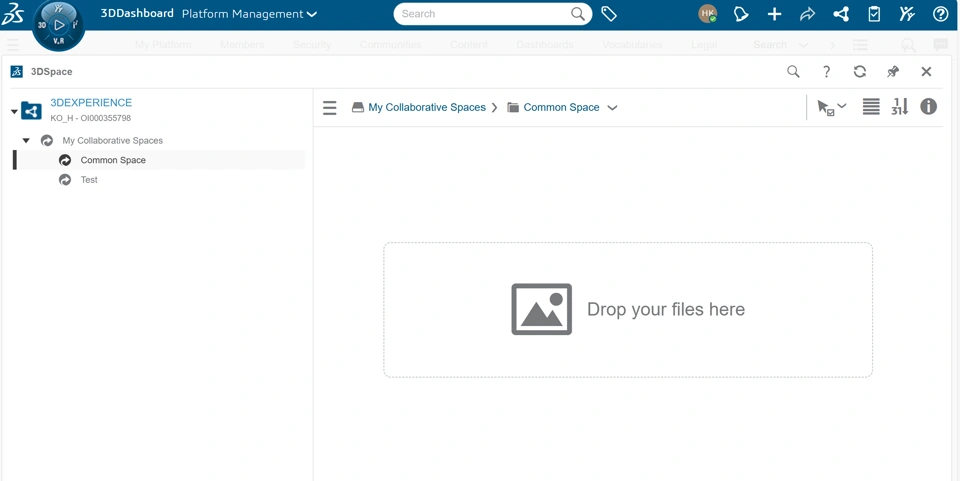Image resolution: width=960 pixels, height=481 pixels.
Task: Switch to the Members tab
Action: tap(242, 45)
